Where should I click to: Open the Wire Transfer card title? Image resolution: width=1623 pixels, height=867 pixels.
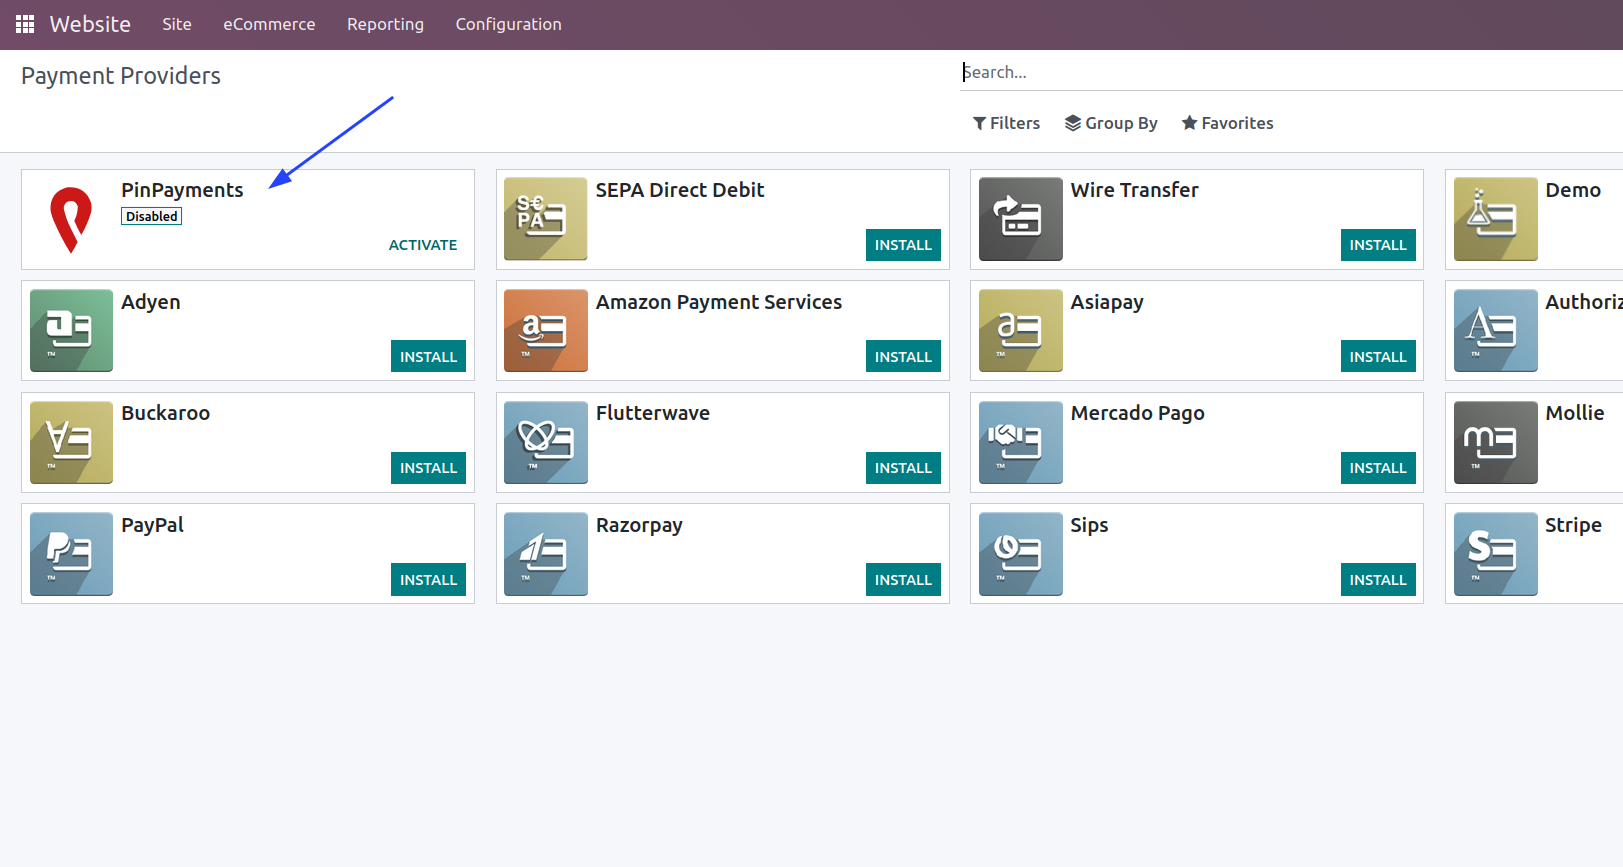click(x=1134, y=190)
